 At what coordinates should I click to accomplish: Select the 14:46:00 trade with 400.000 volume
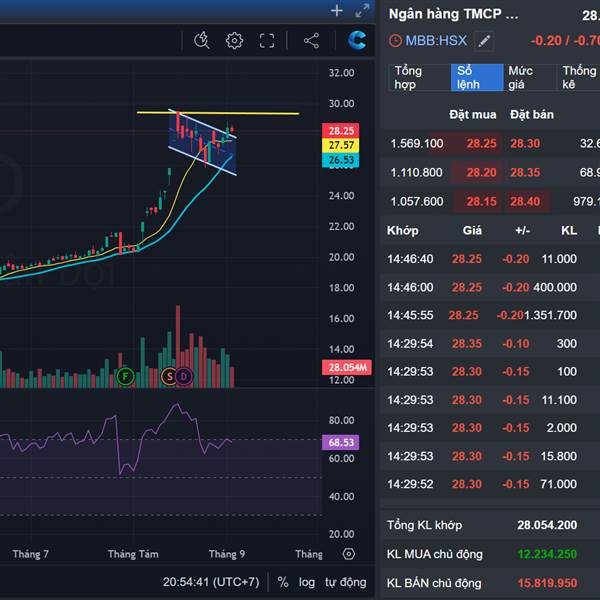[x=490, y=287]
